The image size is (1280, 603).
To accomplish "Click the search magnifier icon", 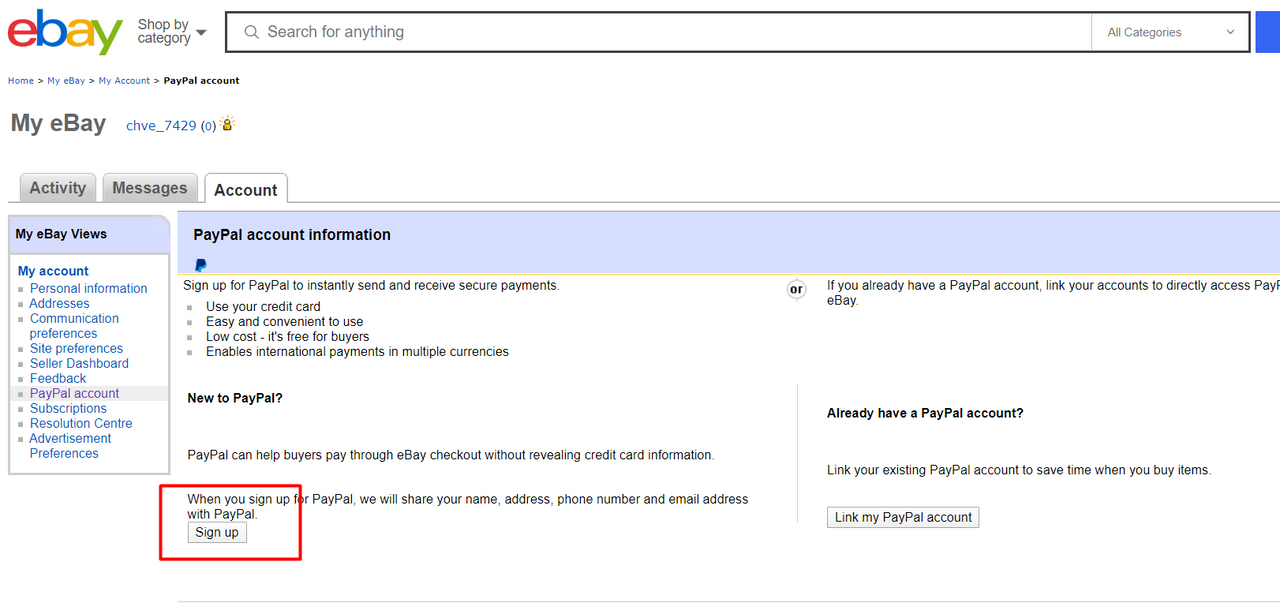I will click(x=251, y=32).
